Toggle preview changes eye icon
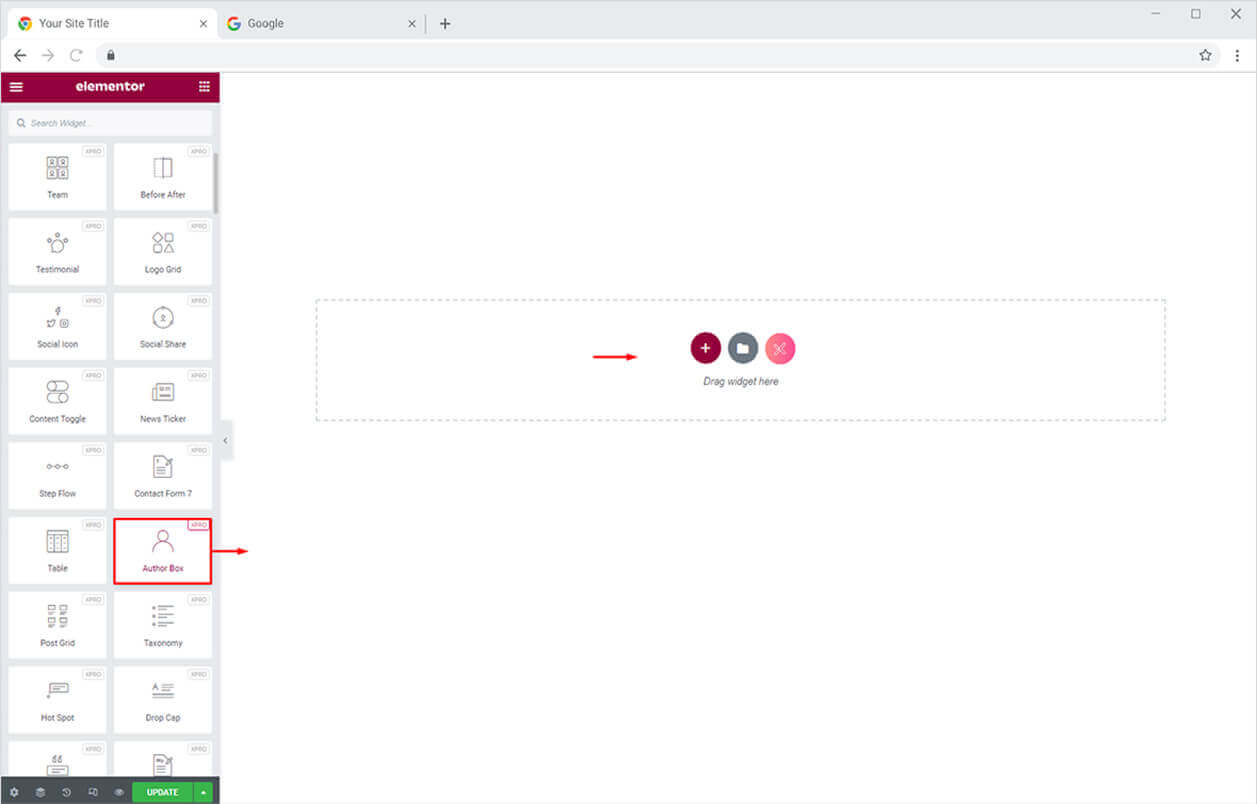 click(119, 792)
